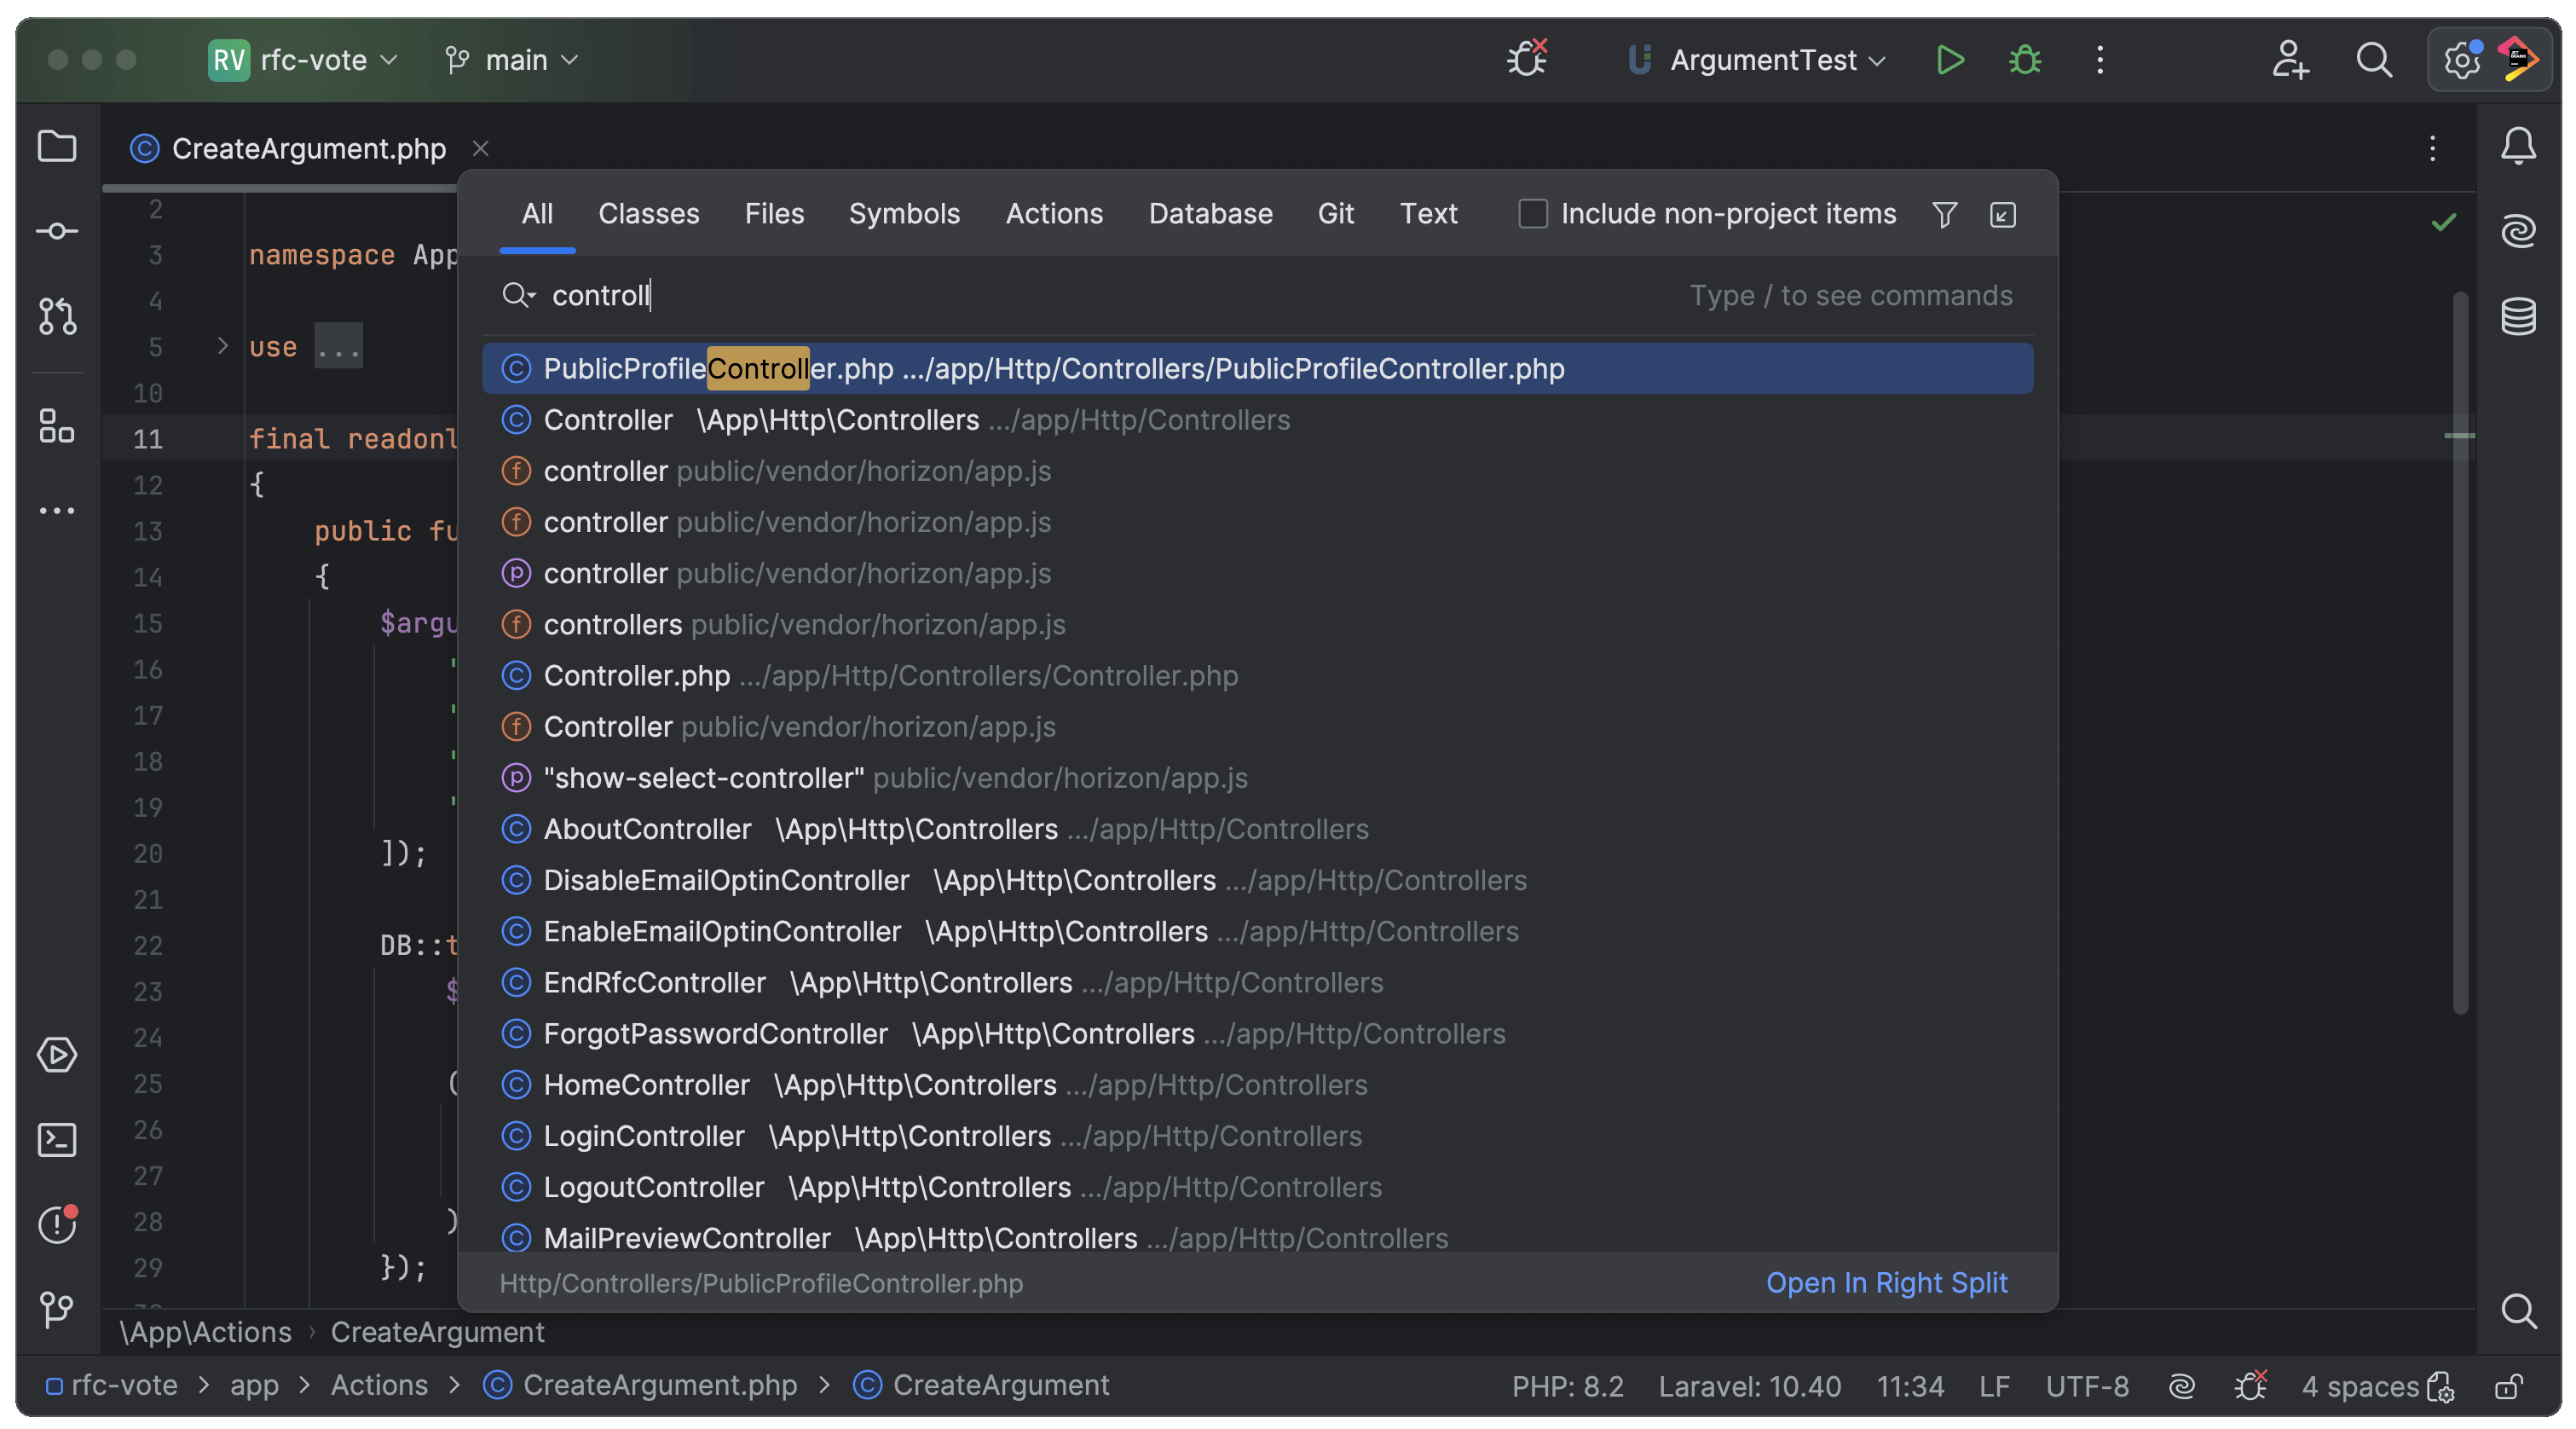Click the Debug ArgumentTest bug icon

coord(2025,60)
